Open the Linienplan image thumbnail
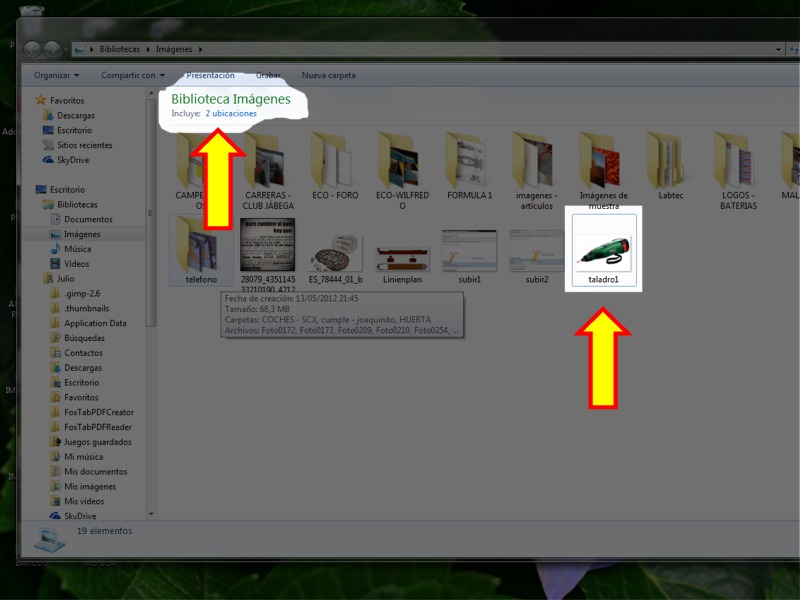Screen dimensions: 800x600 (402, 256)
